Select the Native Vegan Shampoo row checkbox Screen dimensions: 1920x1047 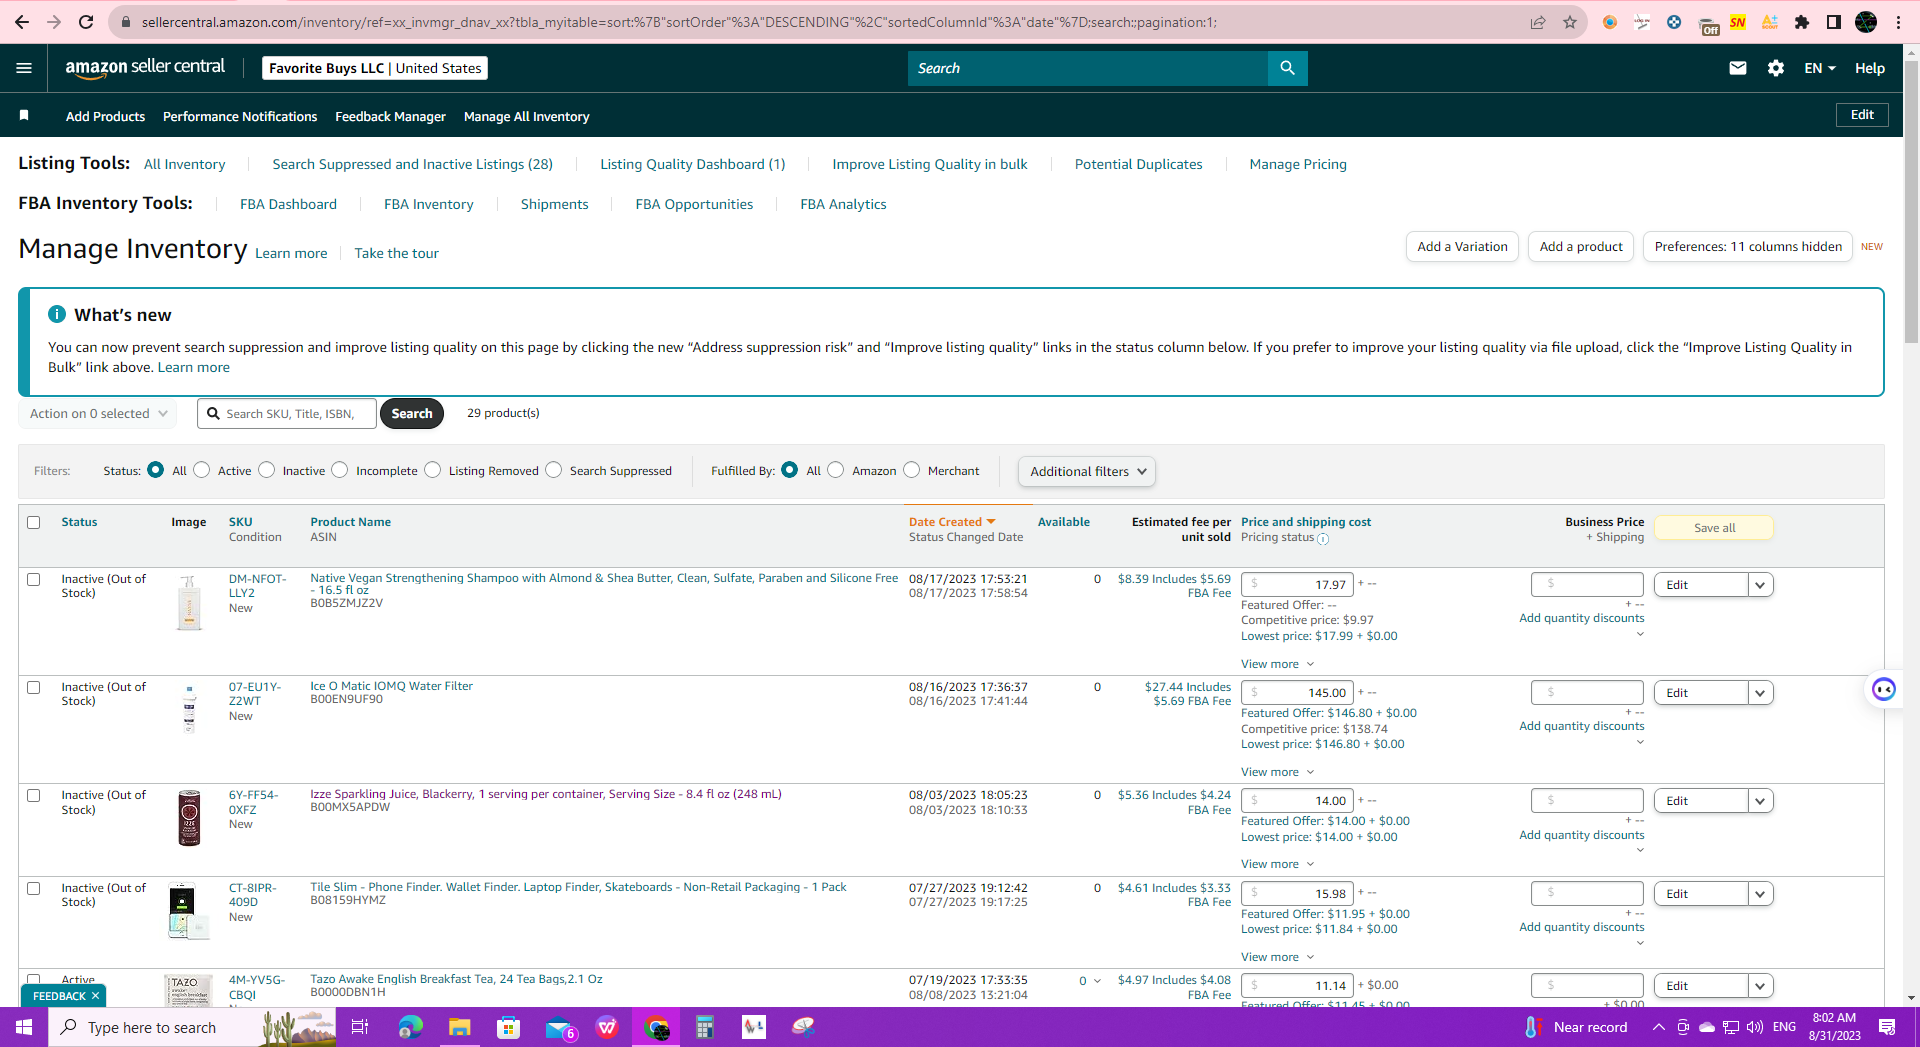34,579
